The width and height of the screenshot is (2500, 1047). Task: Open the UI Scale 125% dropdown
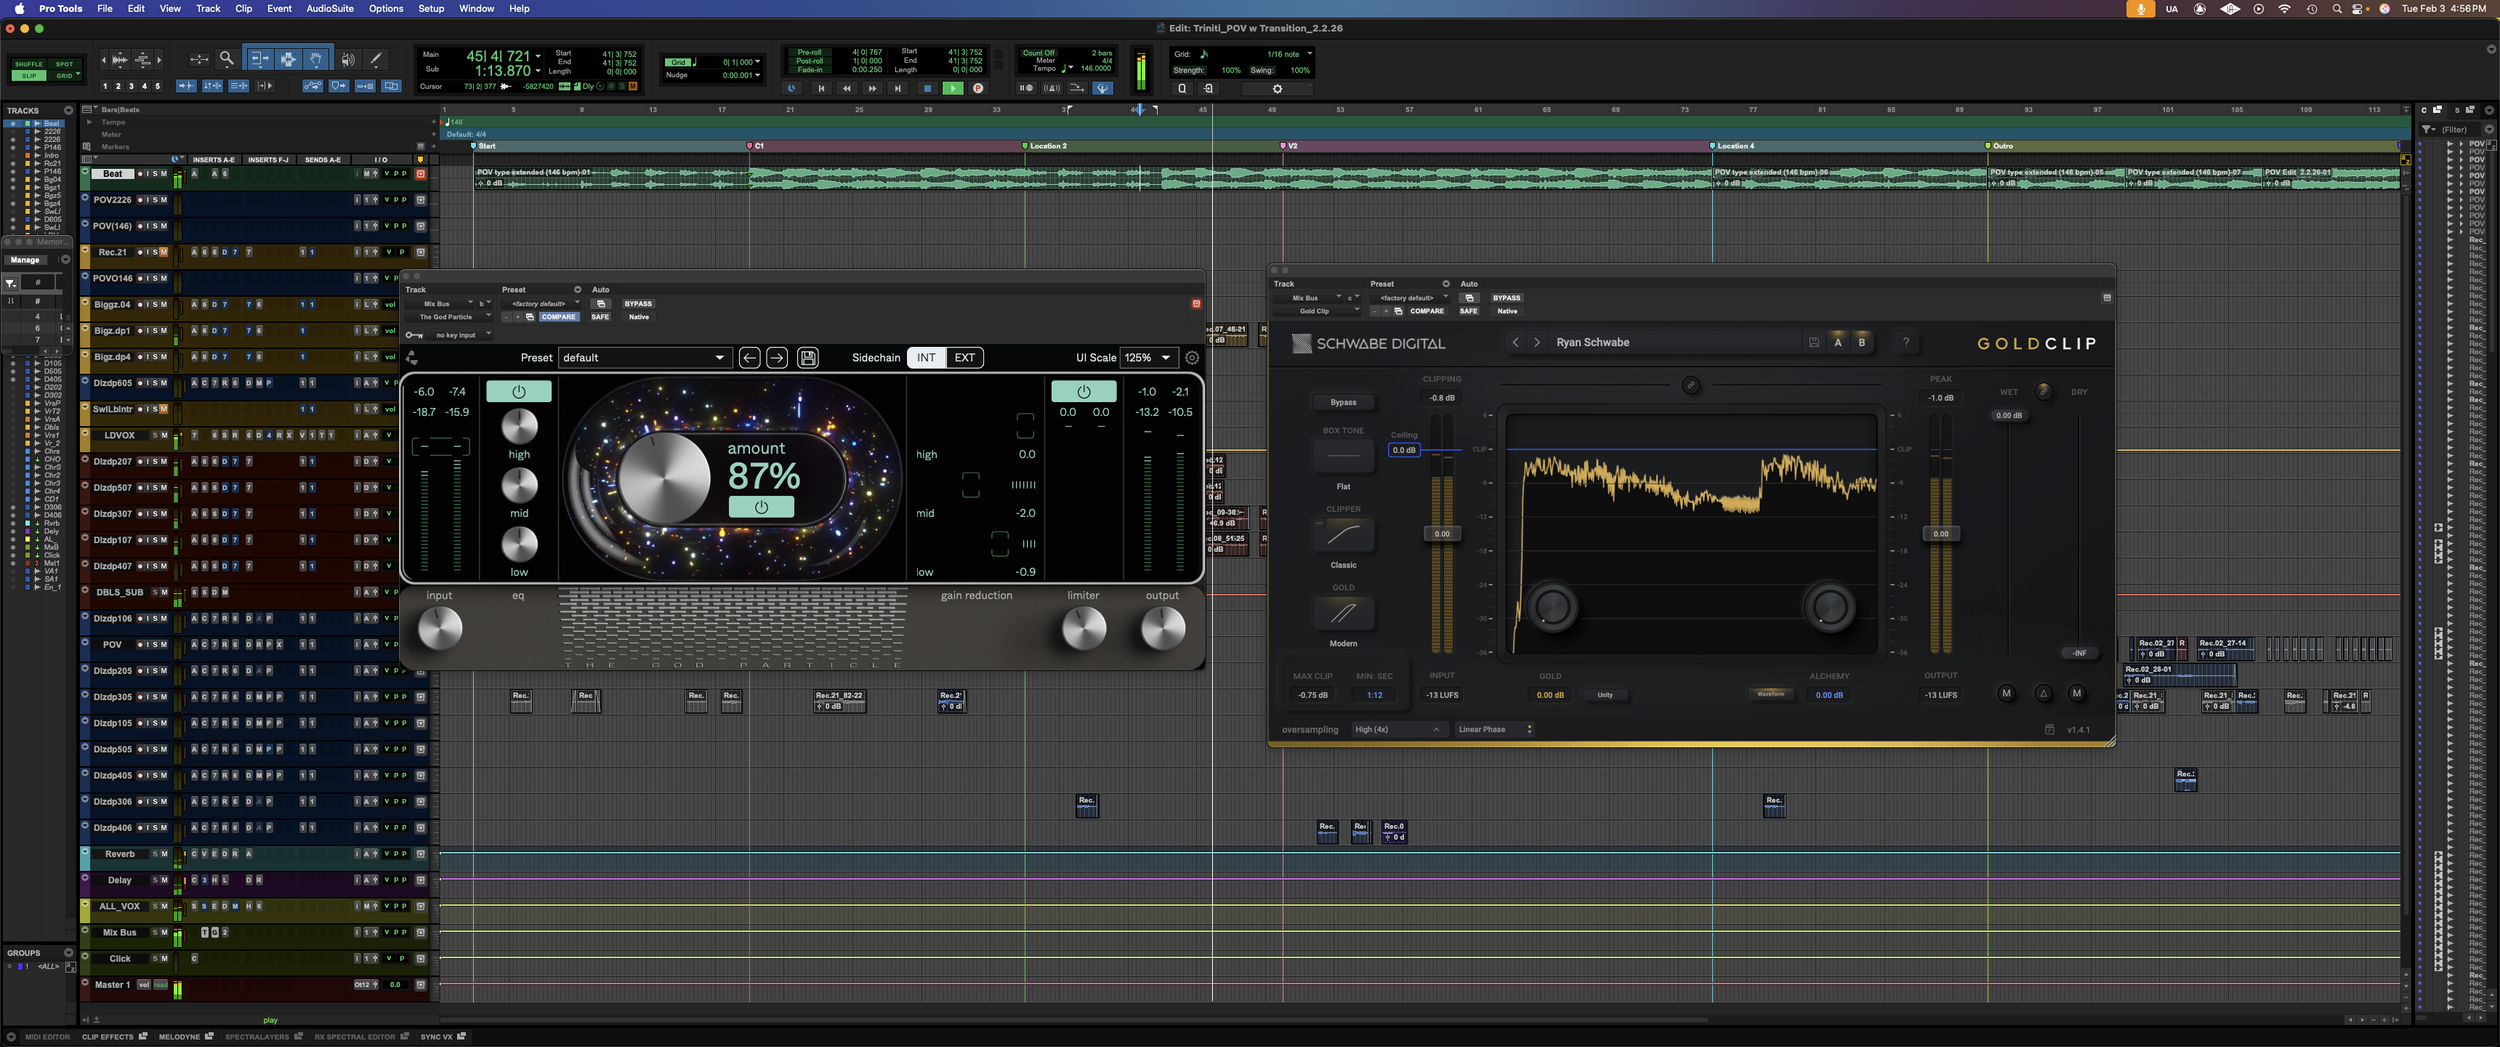click(1147, 358)
